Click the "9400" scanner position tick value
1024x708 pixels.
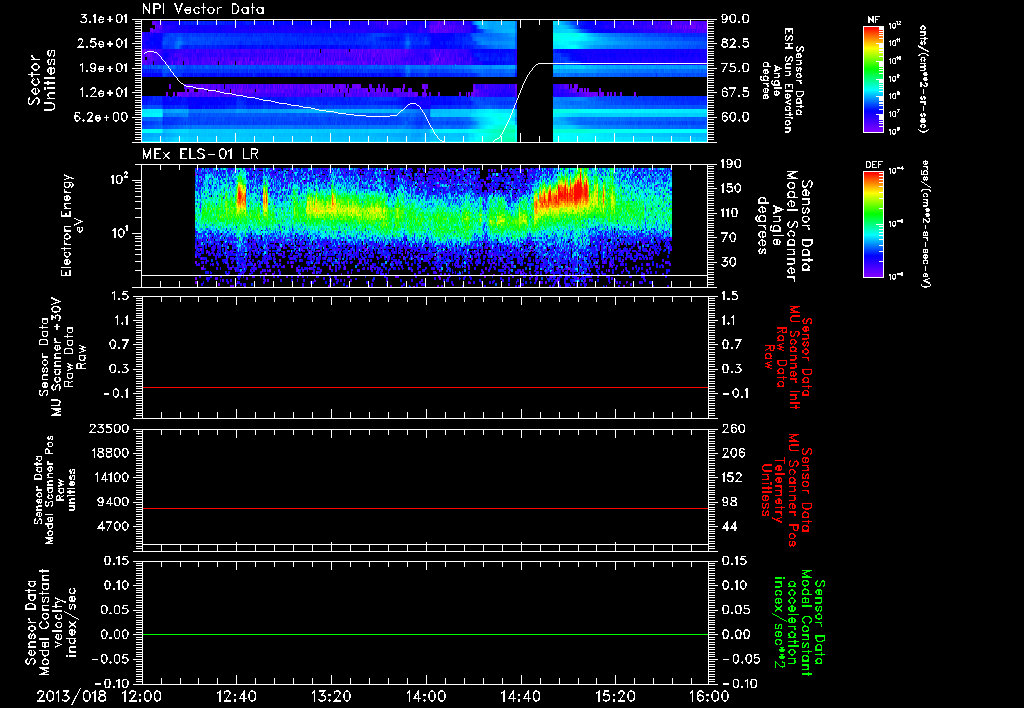tap(114, 502)
